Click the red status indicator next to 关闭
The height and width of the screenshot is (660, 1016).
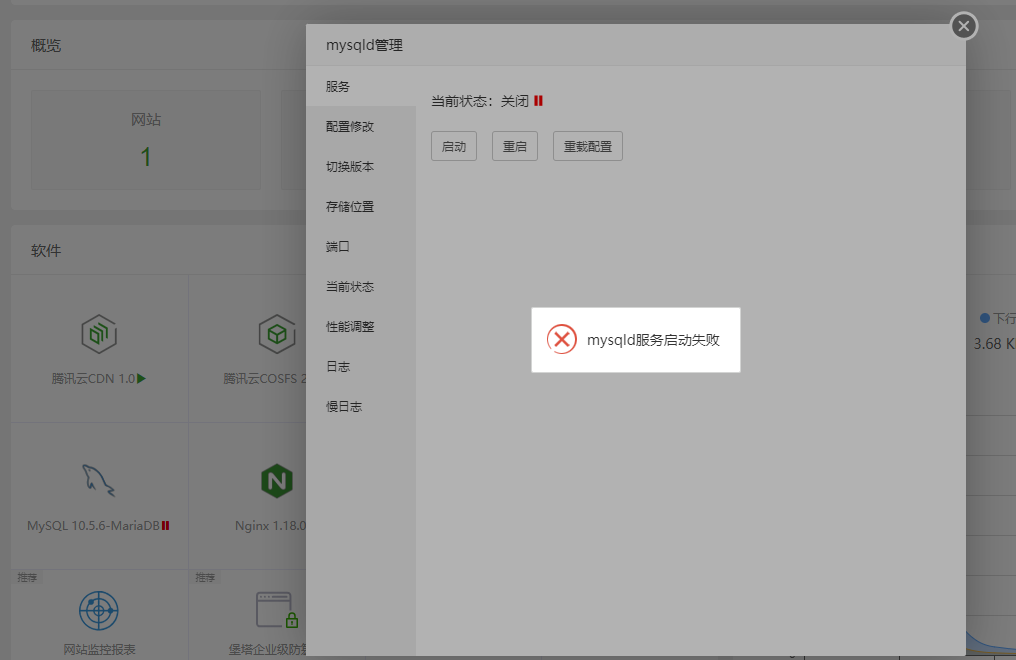(540, 100)
